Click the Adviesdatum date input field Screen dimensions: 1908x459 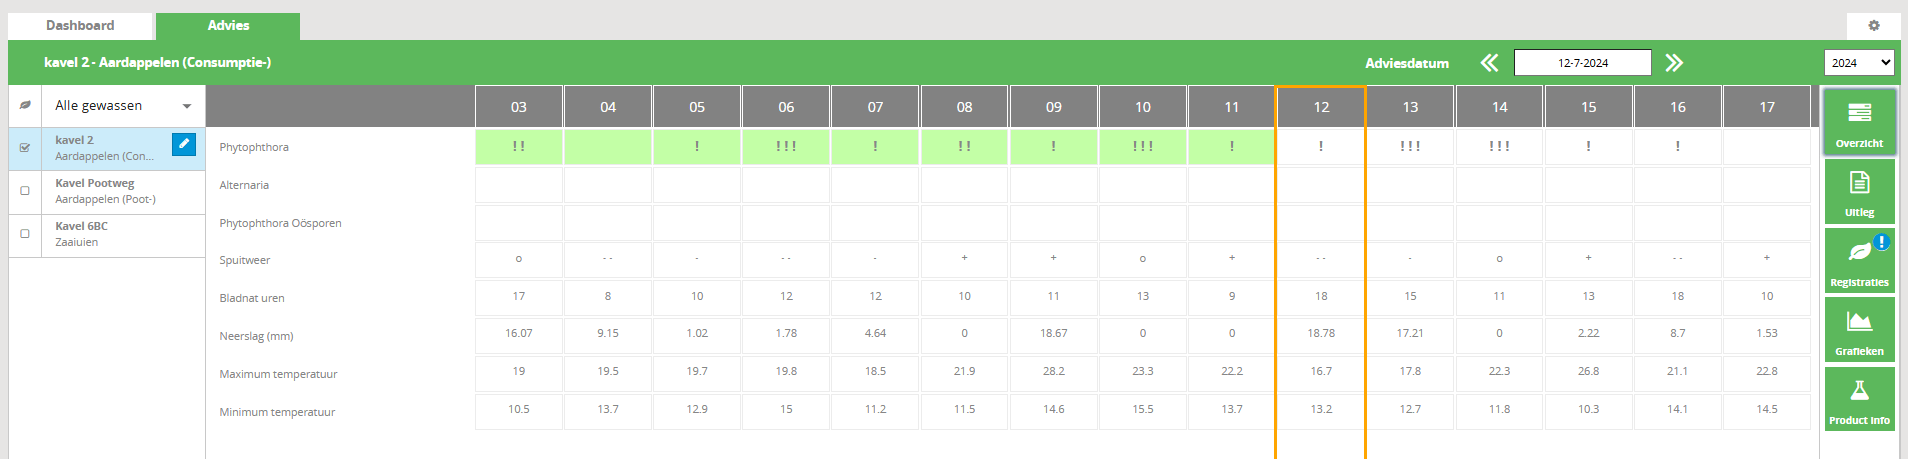pos(1582,63)
